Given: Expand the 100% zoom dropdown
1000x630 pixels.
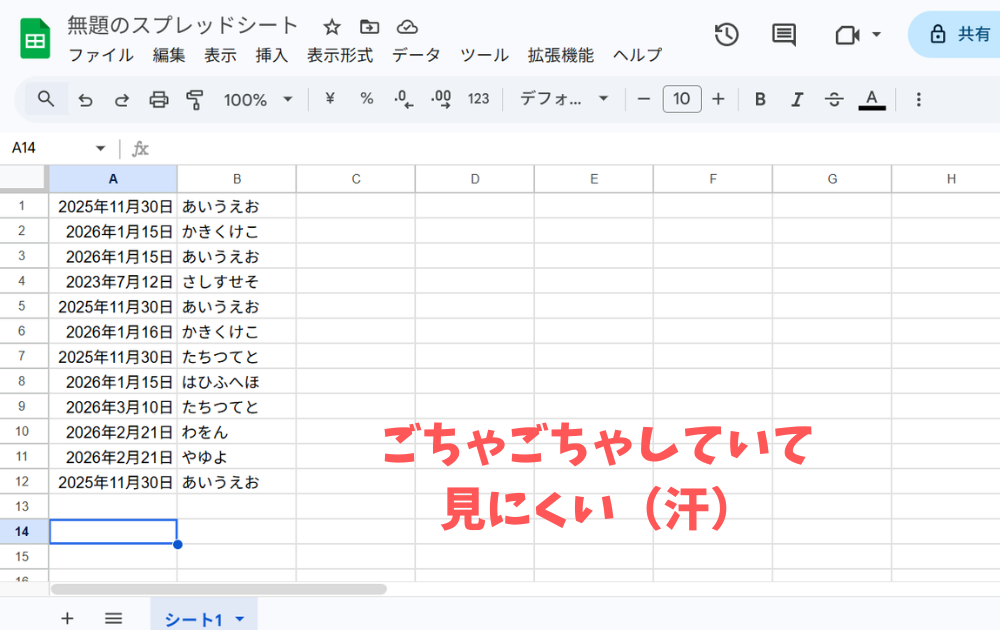Looking at the screenshot, I should click(258, 99).
